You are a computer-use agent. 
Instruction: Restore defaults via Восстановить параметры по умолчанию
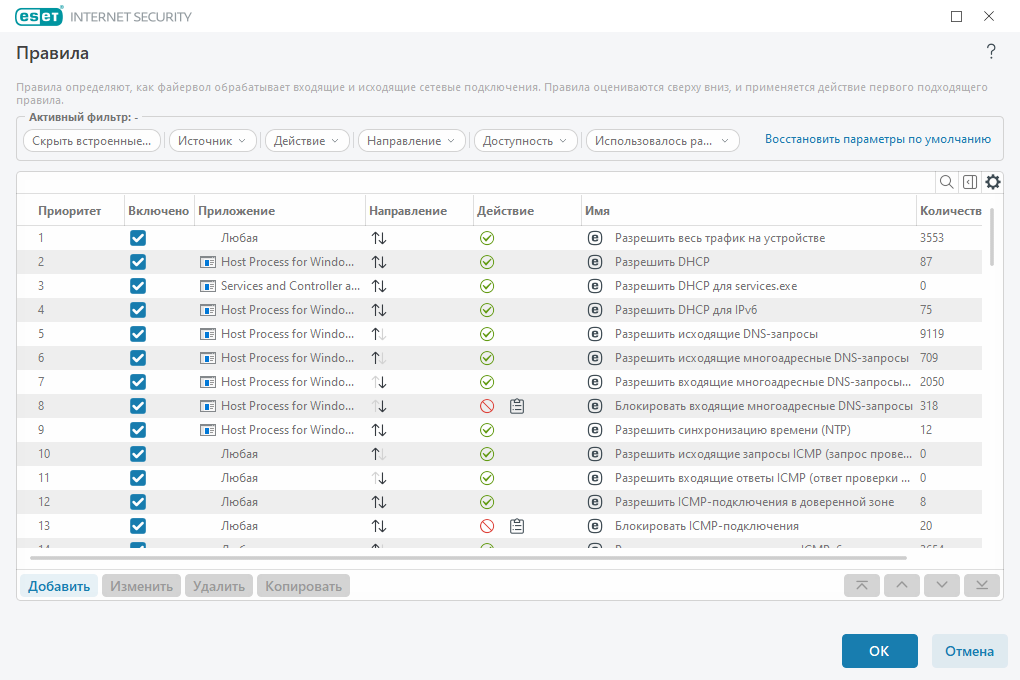pos(878,139)
